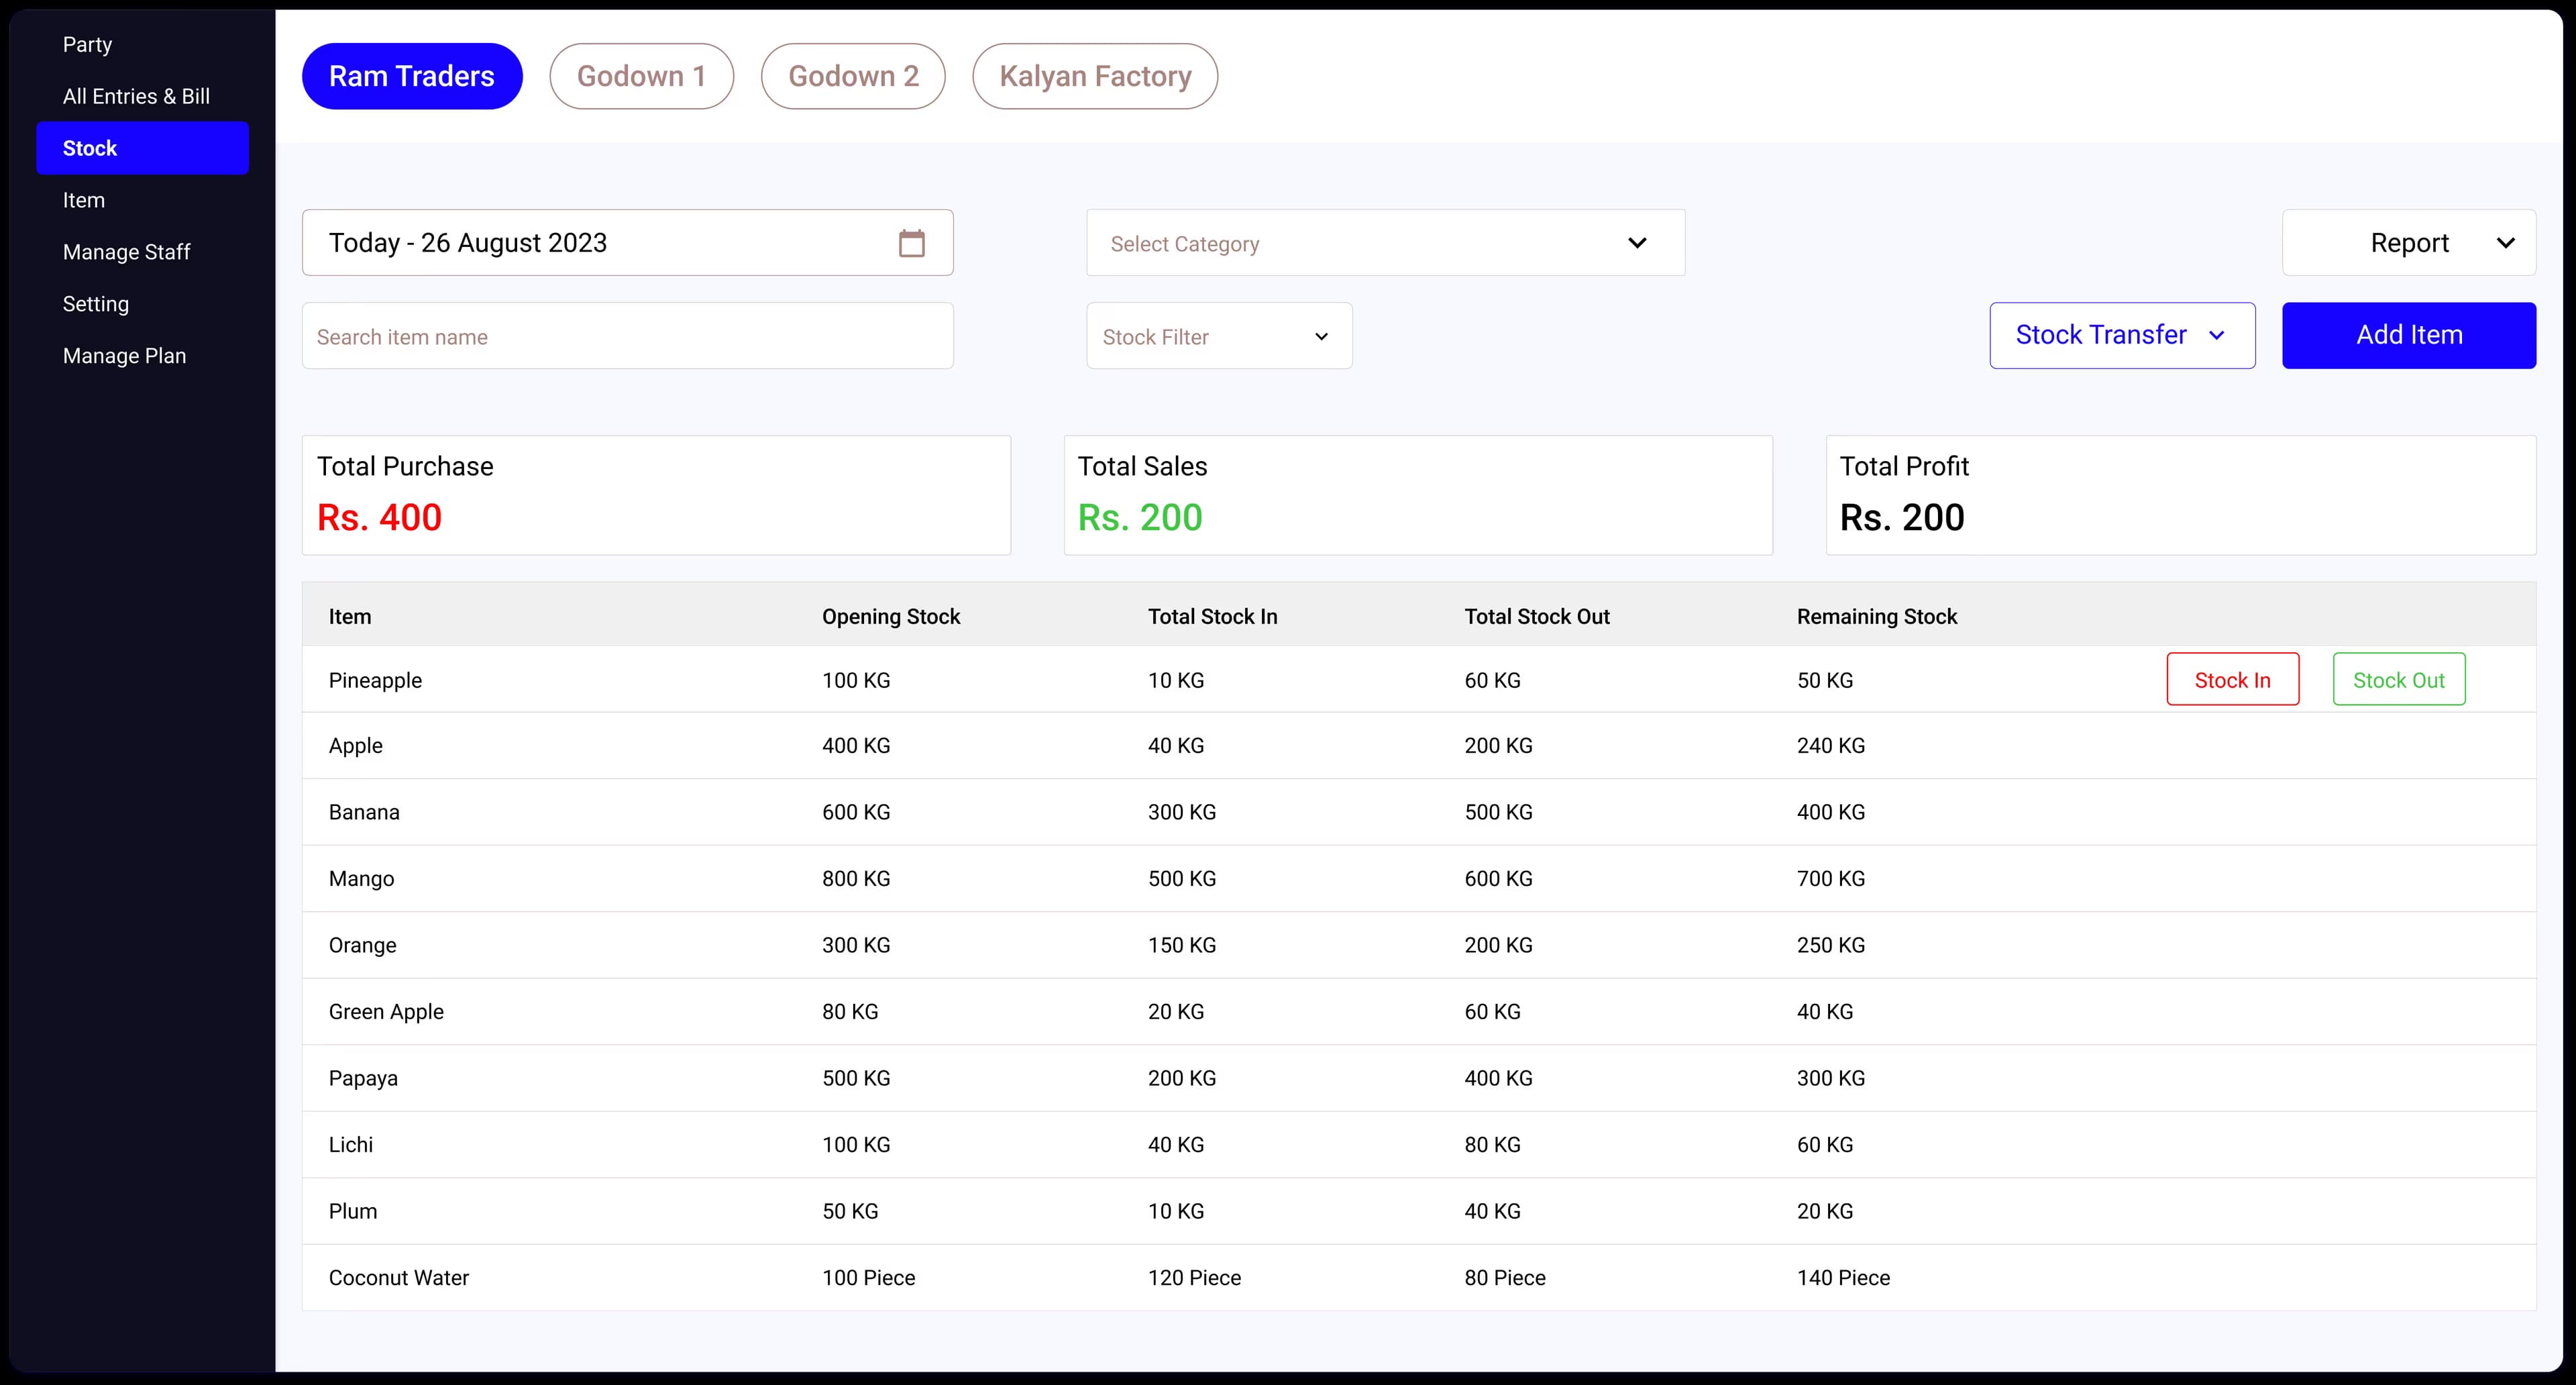2576x1385 pixels.
Task: Select the Papaya item name
Action: click(363, 1078)
